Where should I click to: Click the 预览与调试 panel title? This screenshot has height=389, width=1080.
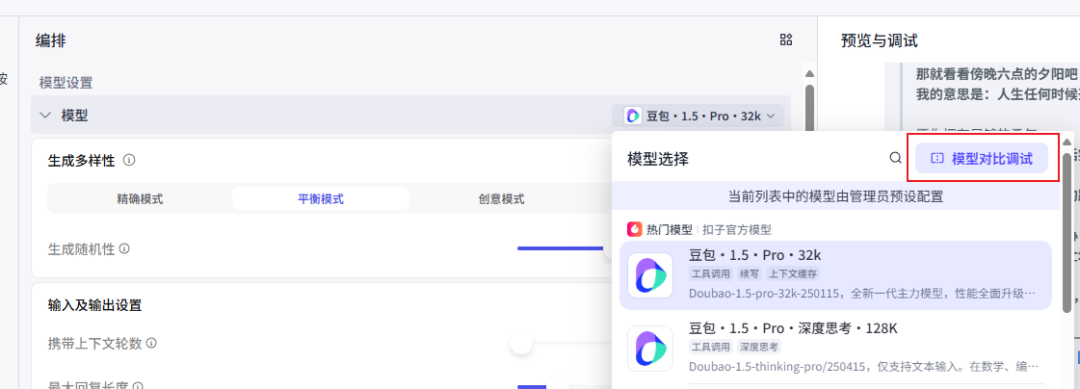tap(879, 41)
